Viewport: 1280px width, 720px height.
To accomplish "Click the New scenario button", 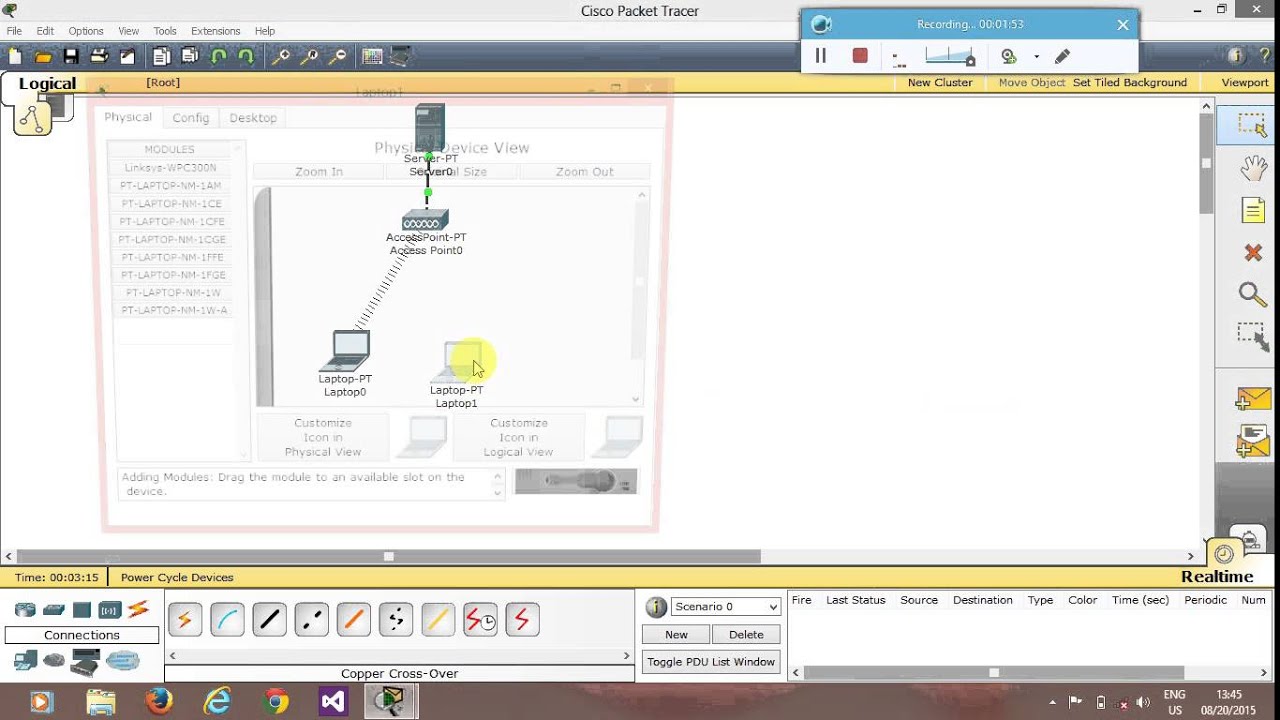I will [676, 634].
